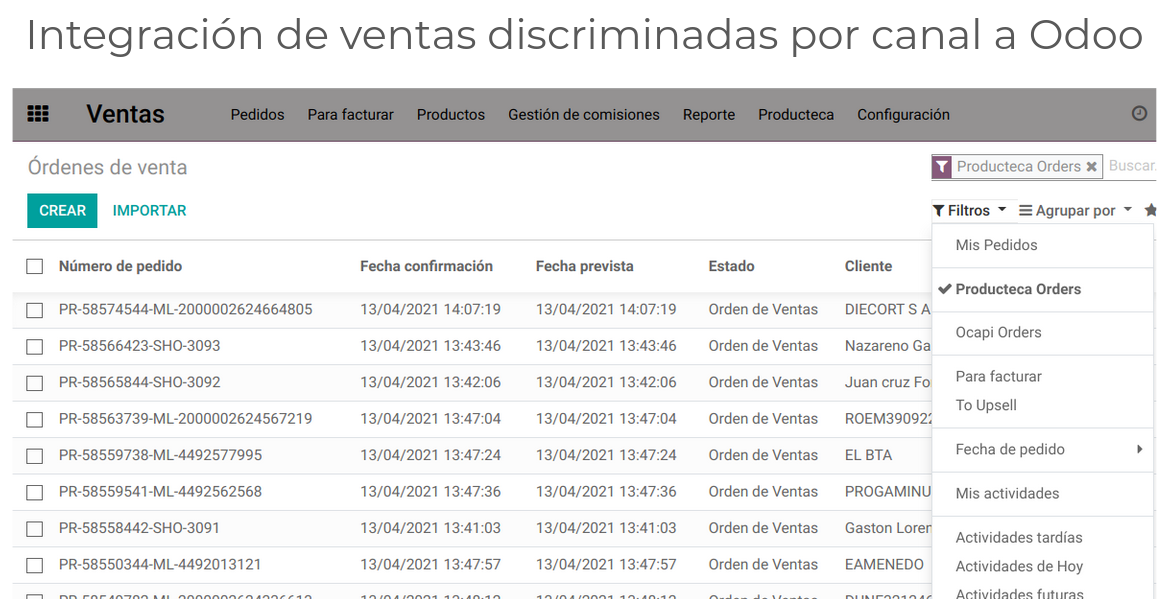Click the Ventas app title
Viewport: 1165px width, 599px height.
126,114
